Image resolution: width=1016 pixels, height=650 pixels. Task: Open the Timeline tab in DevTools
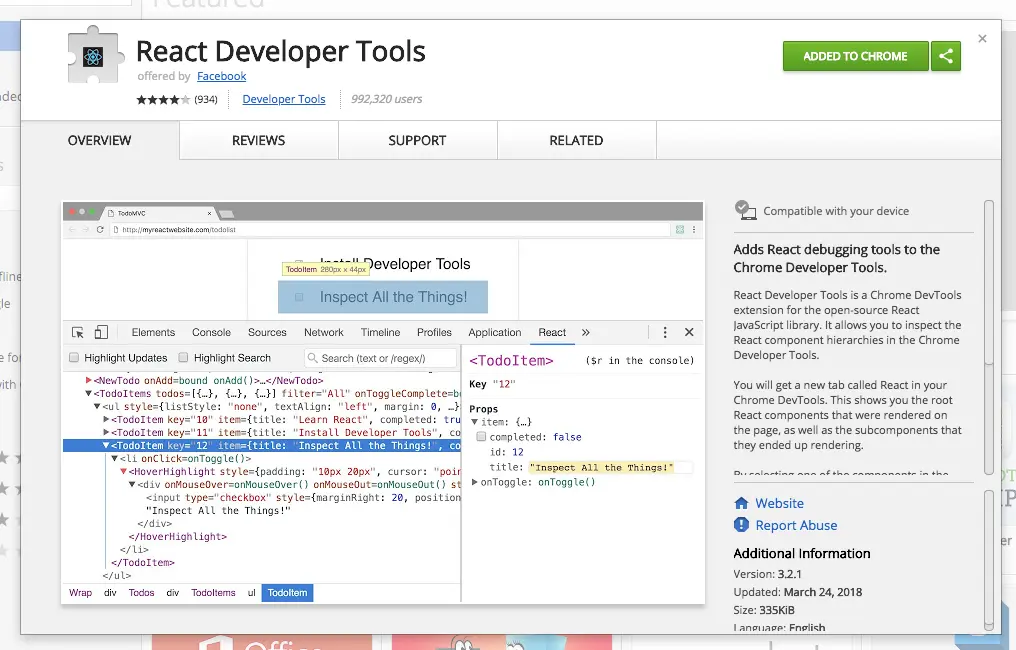pyautogui.click(x=380, y=332)
